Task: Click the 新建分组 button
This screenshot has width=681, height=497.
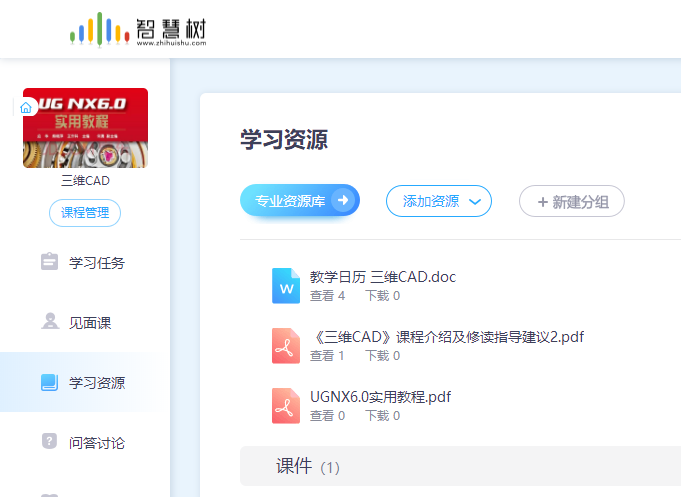Action: (571, 201)
